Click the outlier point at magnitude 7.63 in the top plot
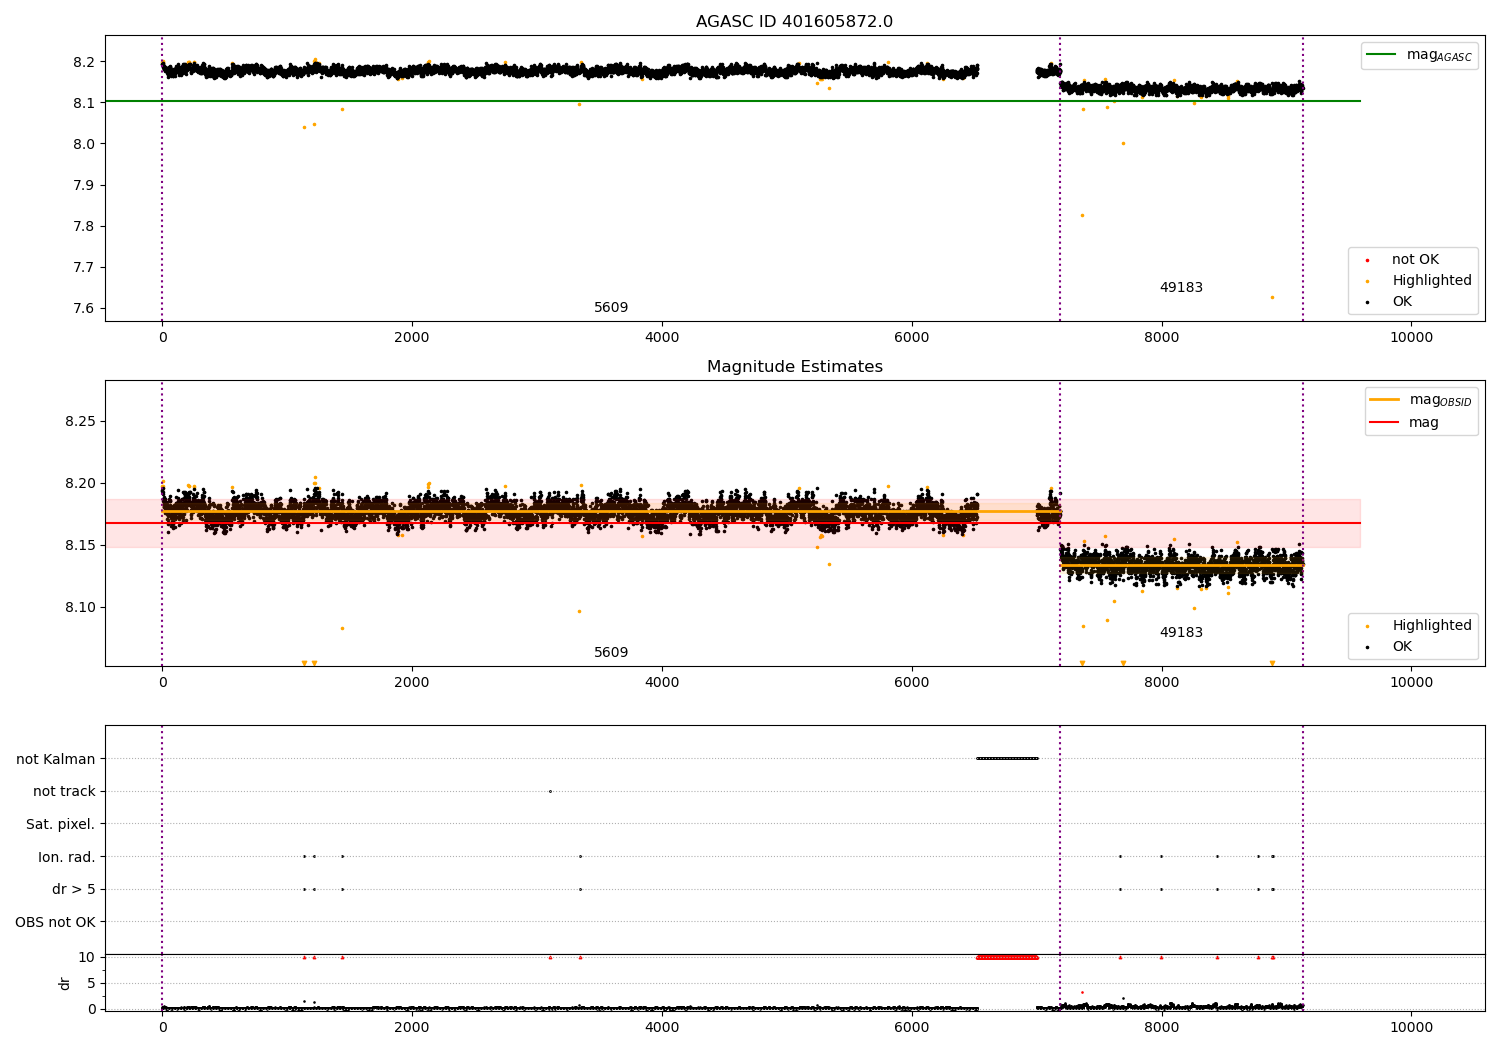The image size is (1500, 1050). (1272, 297)
